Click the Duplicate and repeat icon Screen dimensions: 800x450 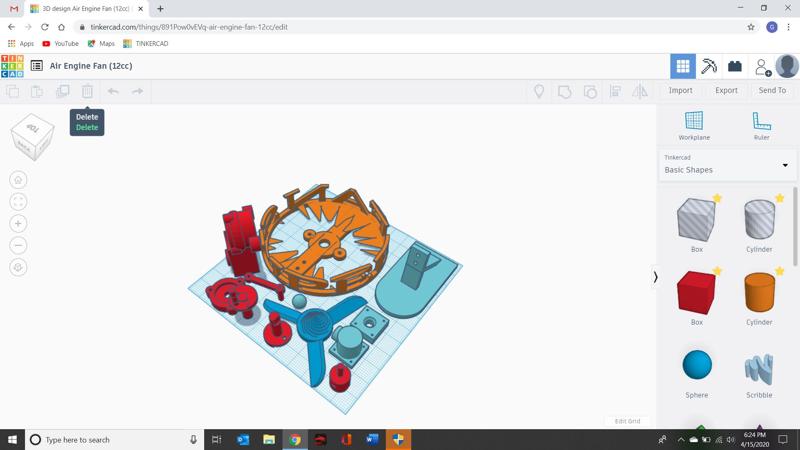click(62, 91)
